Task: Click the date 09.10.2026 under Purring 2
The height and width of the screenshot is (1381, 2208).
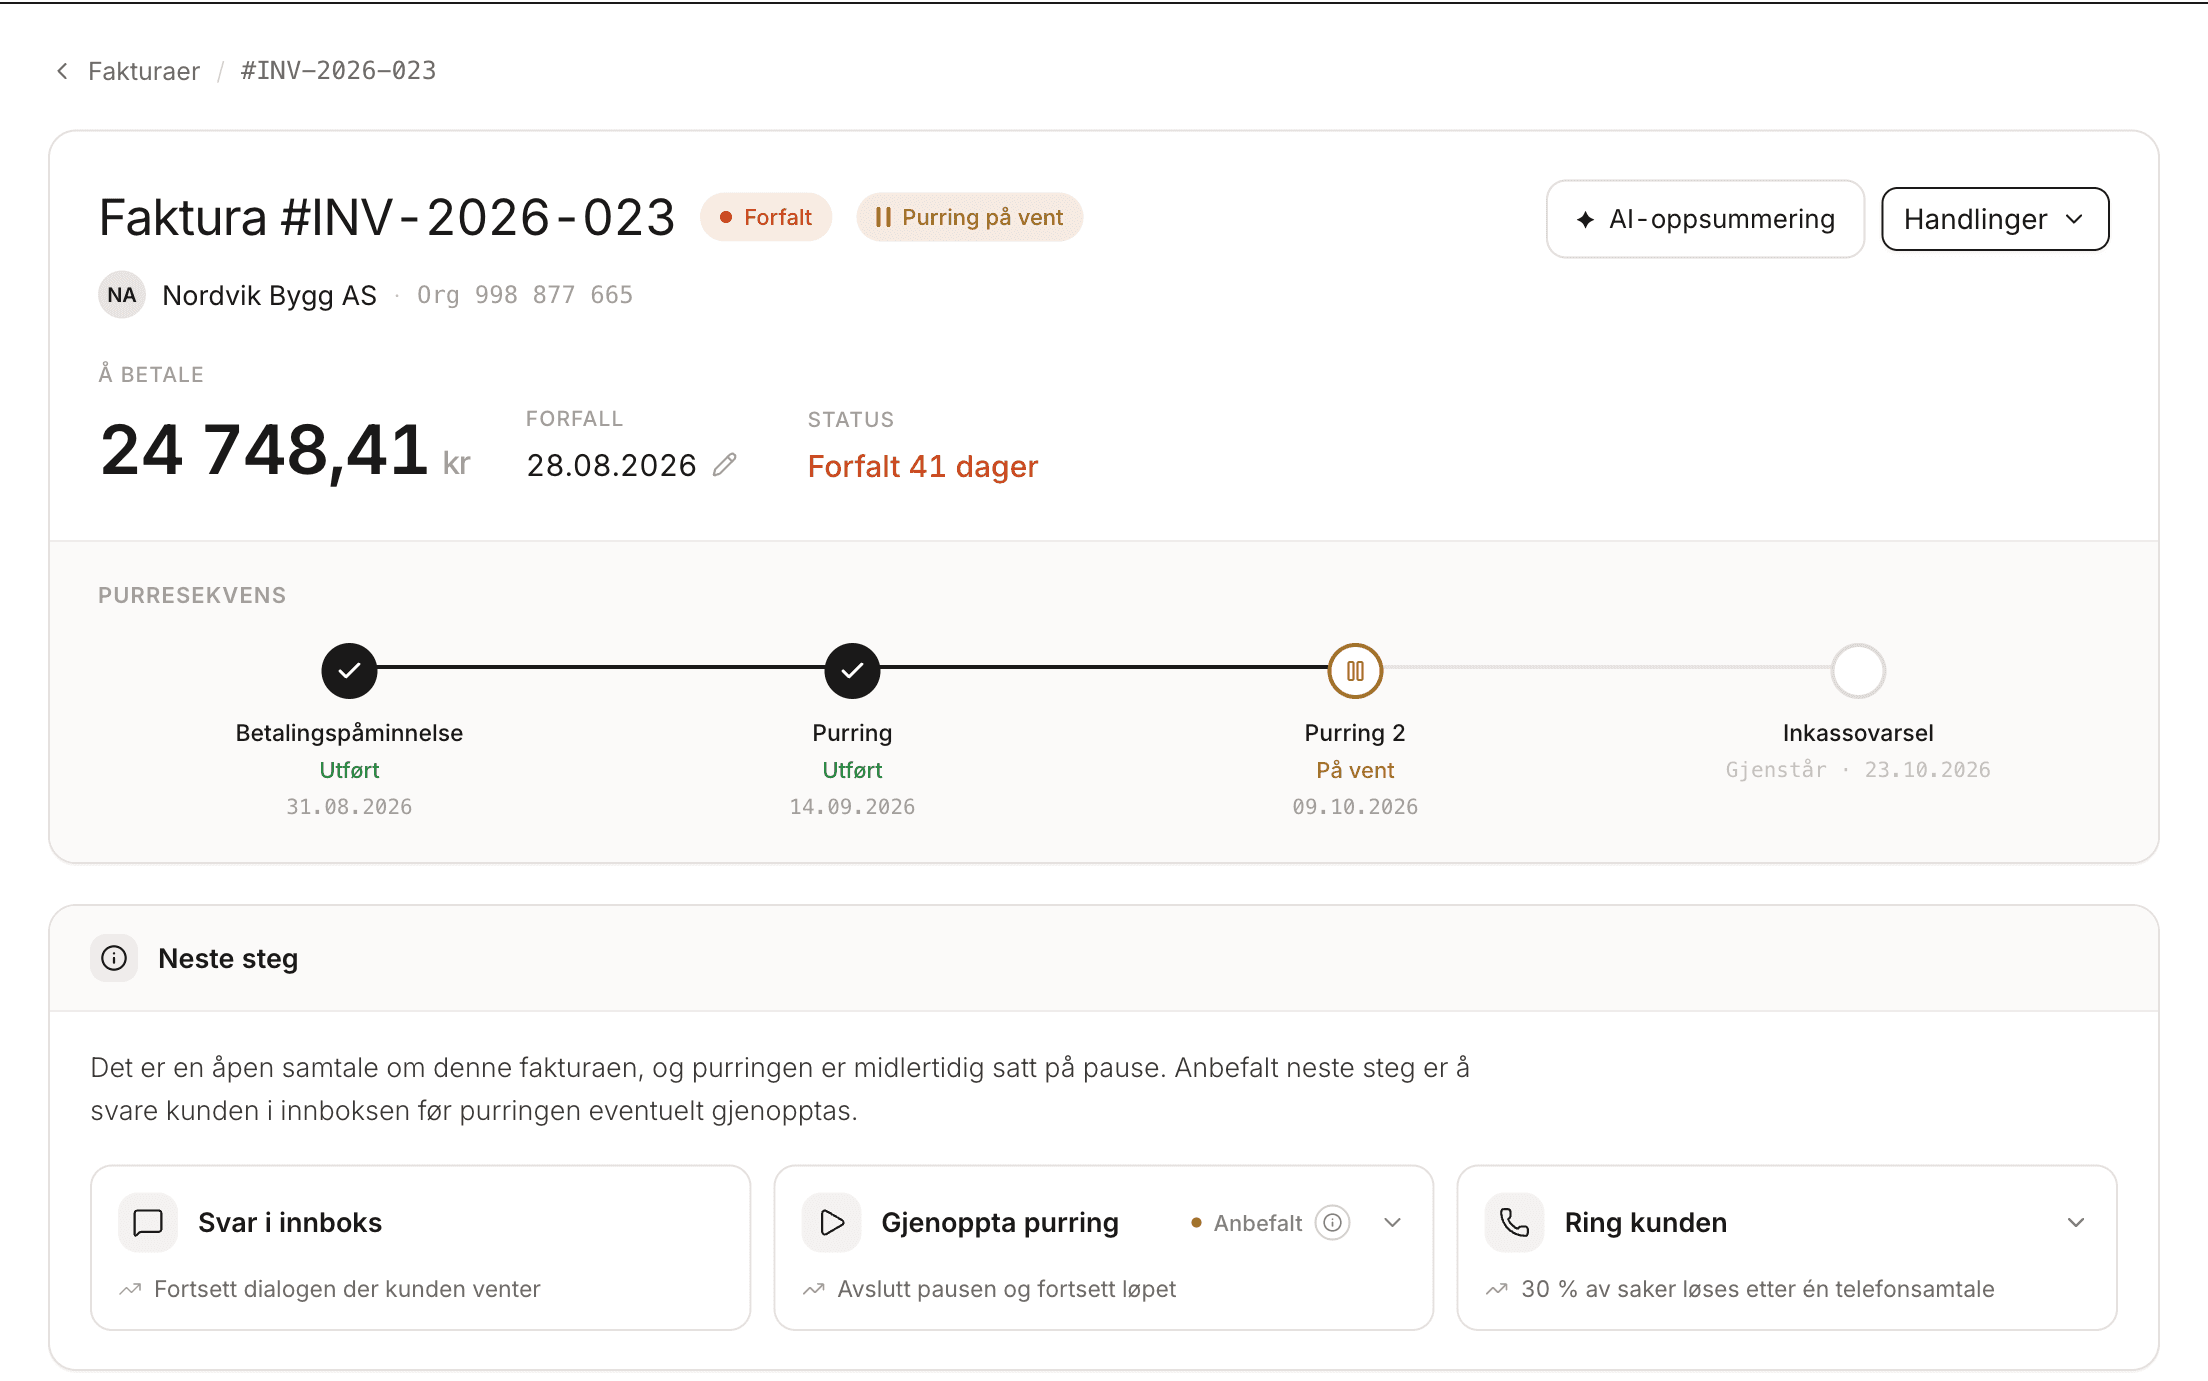Action: pos(1355,807)
